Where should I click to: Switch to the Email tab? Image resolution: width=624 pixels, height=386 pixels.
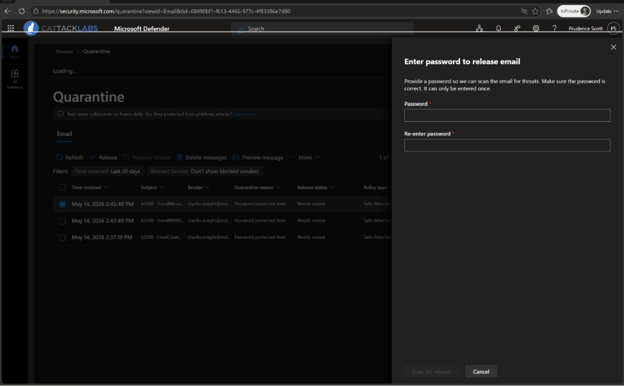(64, 134)
